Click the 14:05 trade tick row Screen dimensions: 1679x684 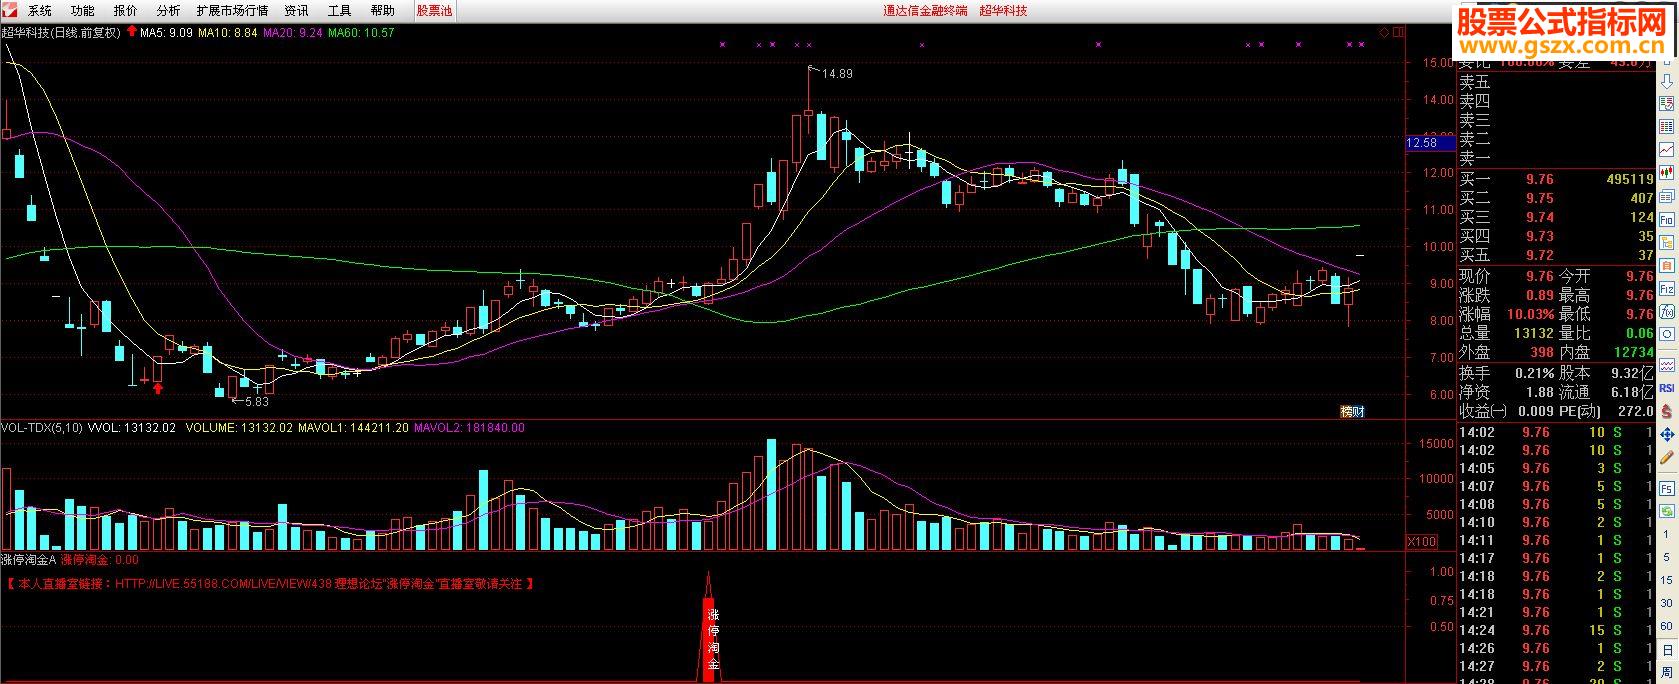[1556, 469]
